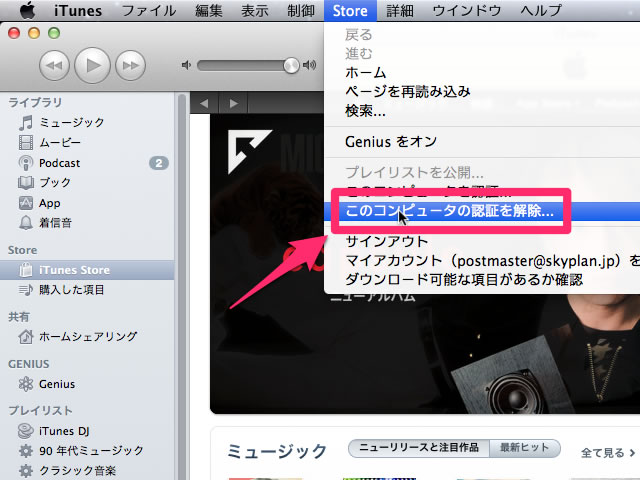Click the iTunes DJ disc icon
This screenshot has height=480, width=640.
(26, 431)
